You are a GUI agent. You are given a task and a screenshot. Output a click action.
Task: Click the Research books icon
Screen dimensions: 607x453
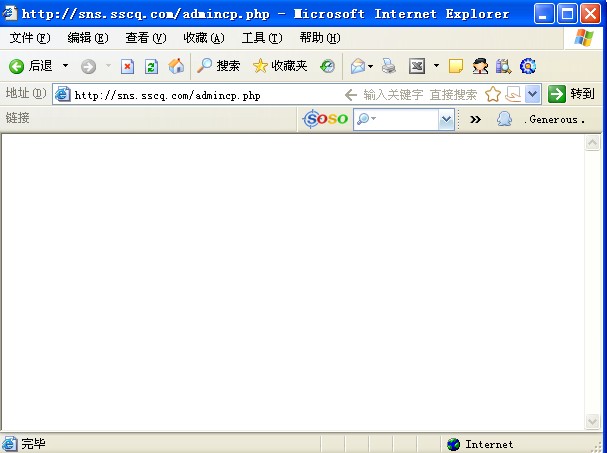[504, 66]
